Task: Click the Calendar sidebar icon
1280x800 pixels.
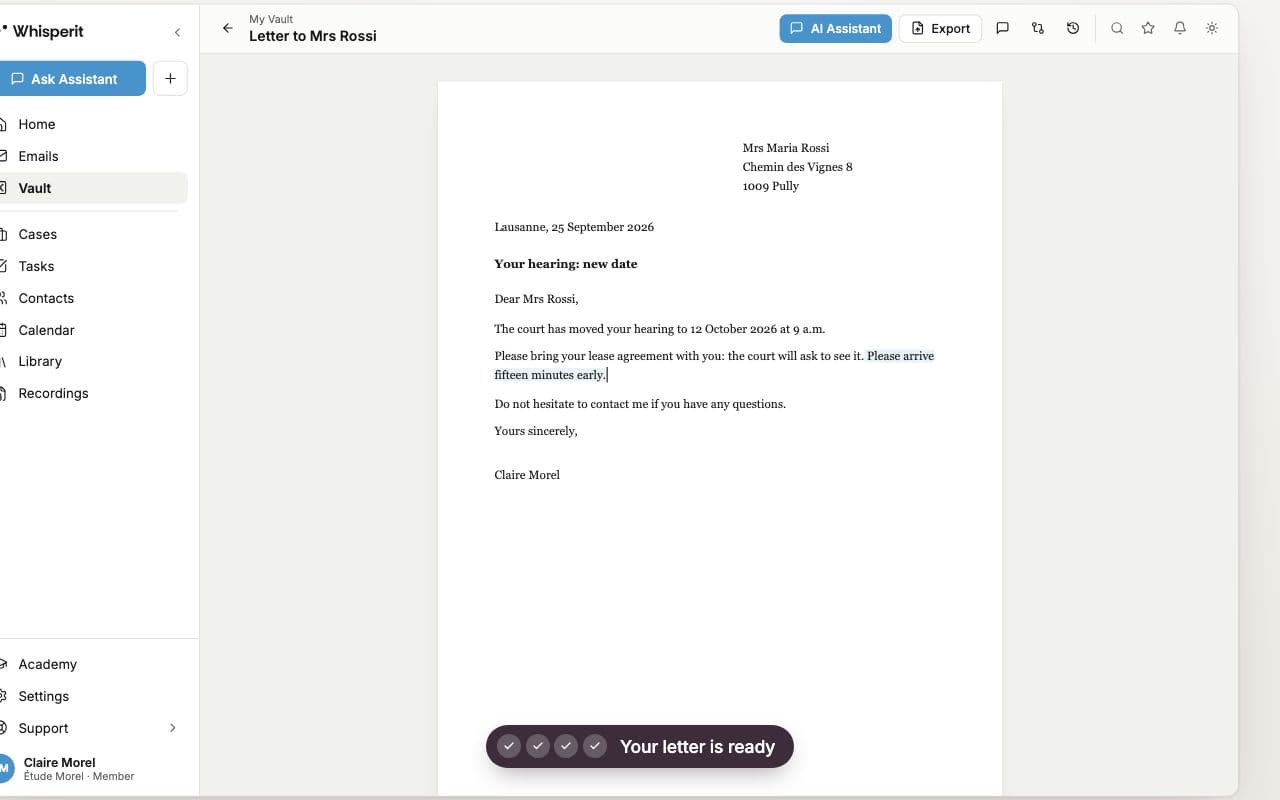Action: click(4, 330)
